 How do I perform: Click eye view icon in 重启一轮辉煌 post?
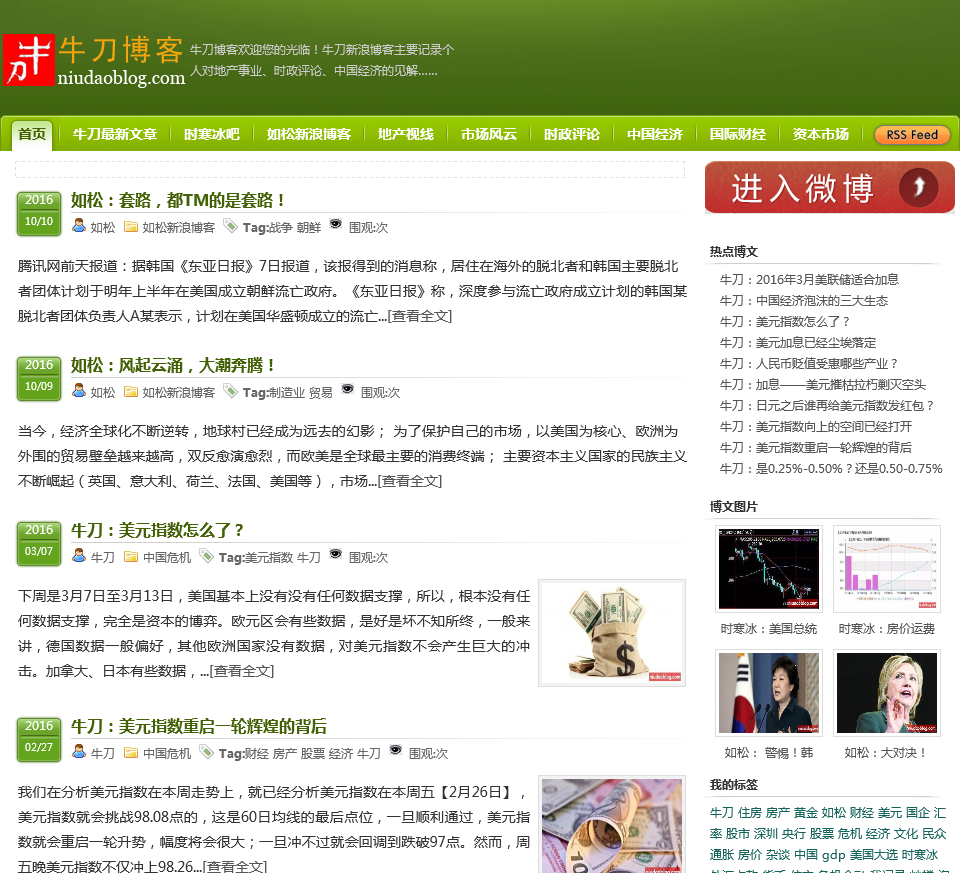click(x=396, y=749)
